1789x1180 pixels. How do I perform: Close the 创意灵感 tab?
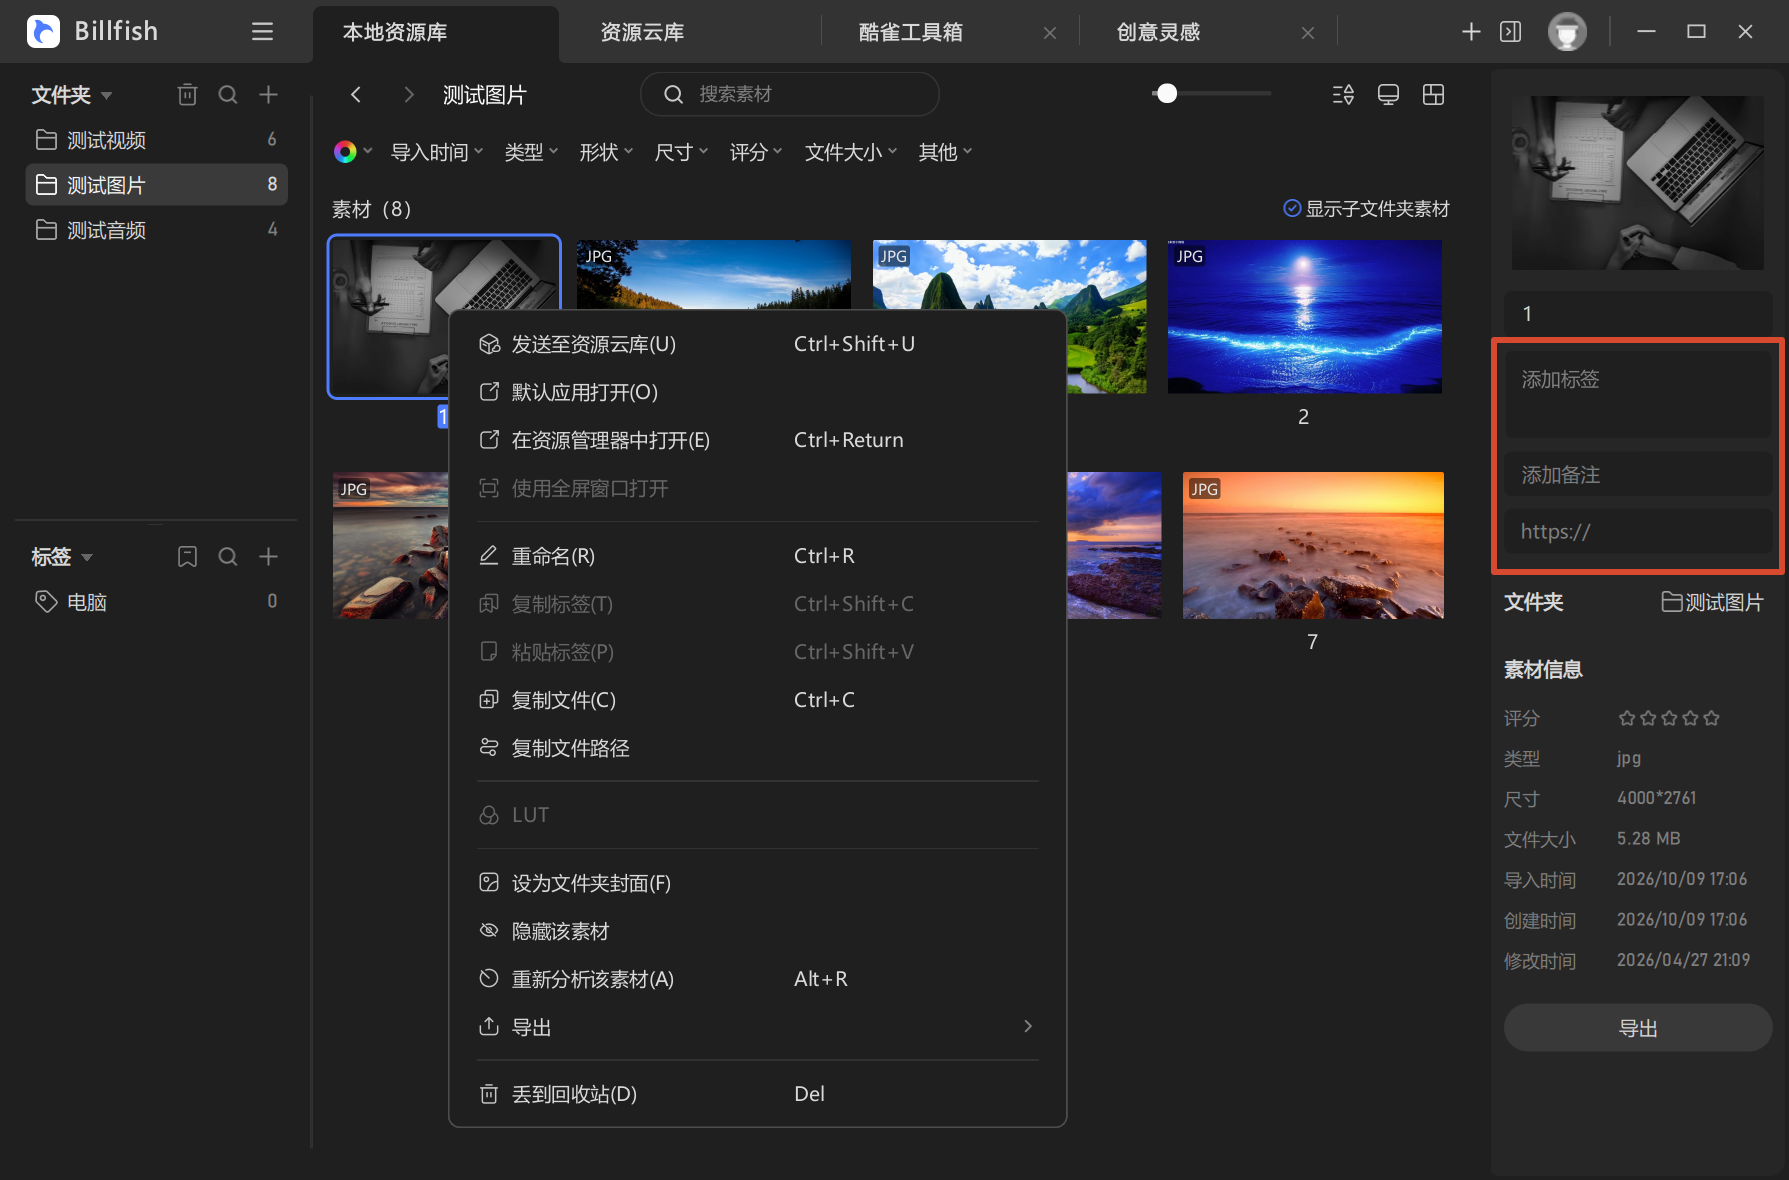(x=1308, y=33)
